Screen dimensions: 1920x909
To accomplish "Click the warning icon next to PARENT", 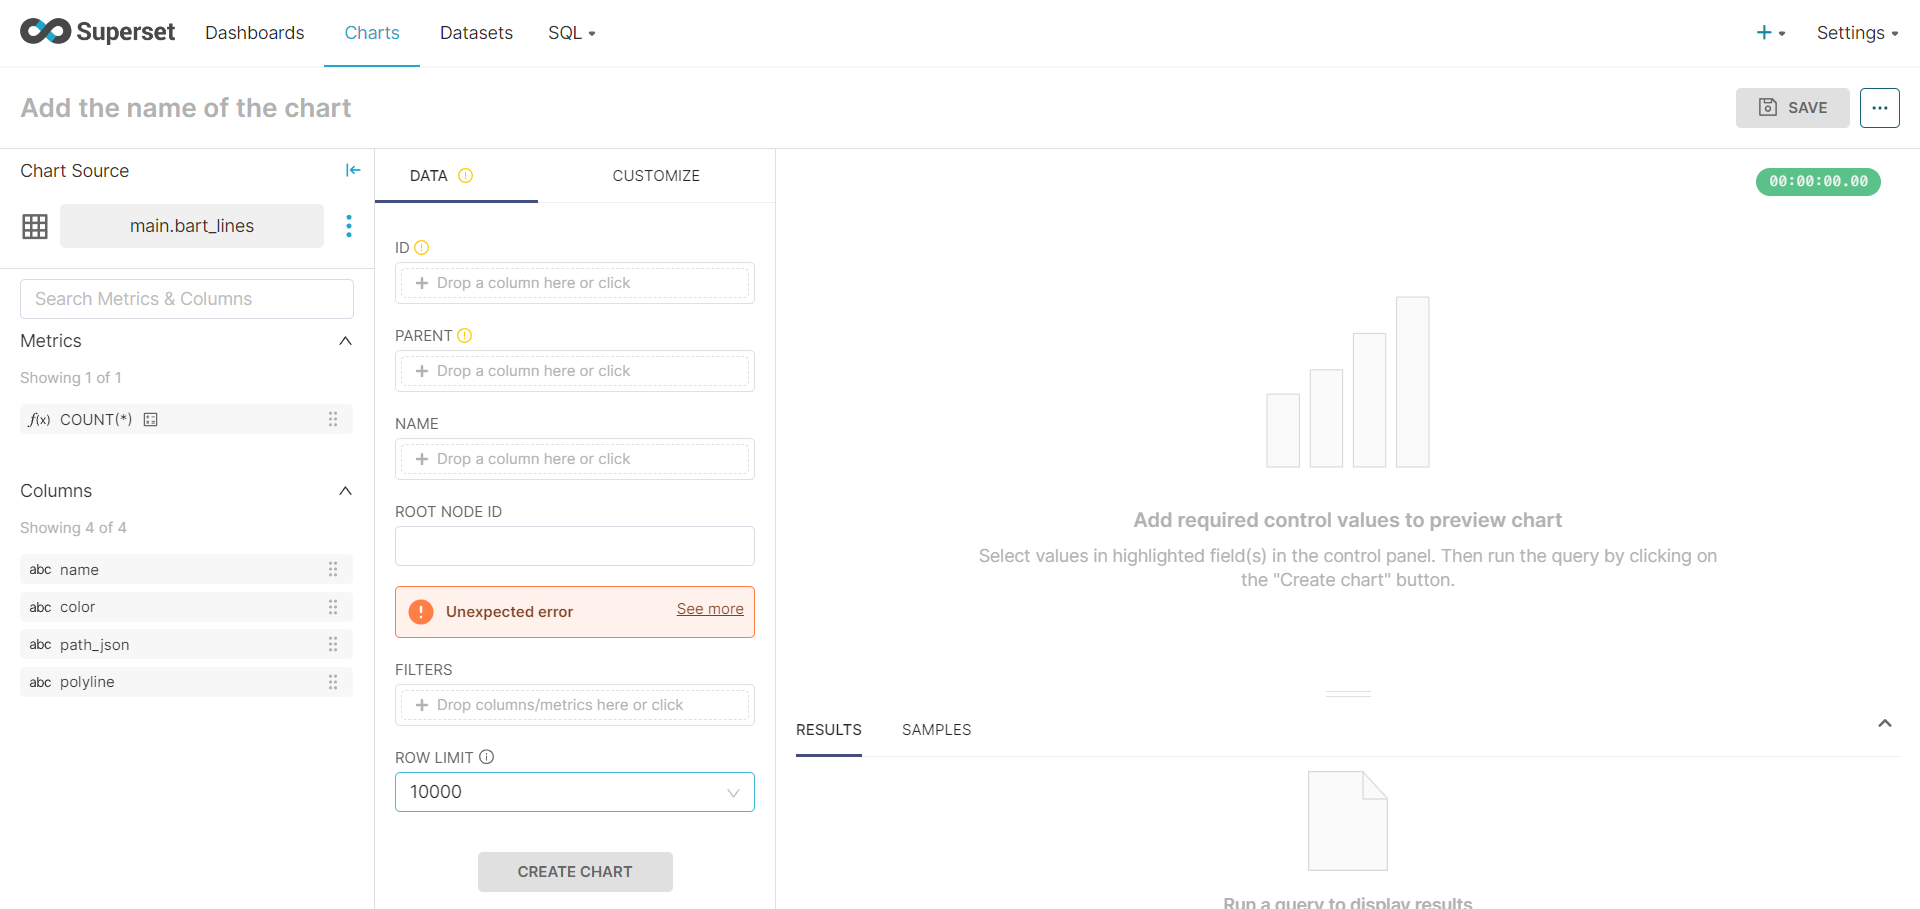I will [465, 335].
